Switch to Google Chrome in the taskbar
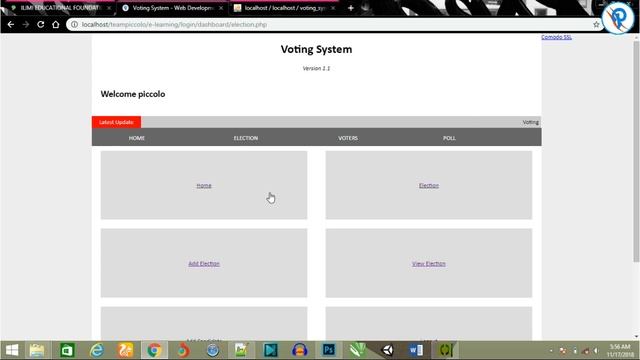Viewport: 640px width, 360px height. (x=154, y=350)
